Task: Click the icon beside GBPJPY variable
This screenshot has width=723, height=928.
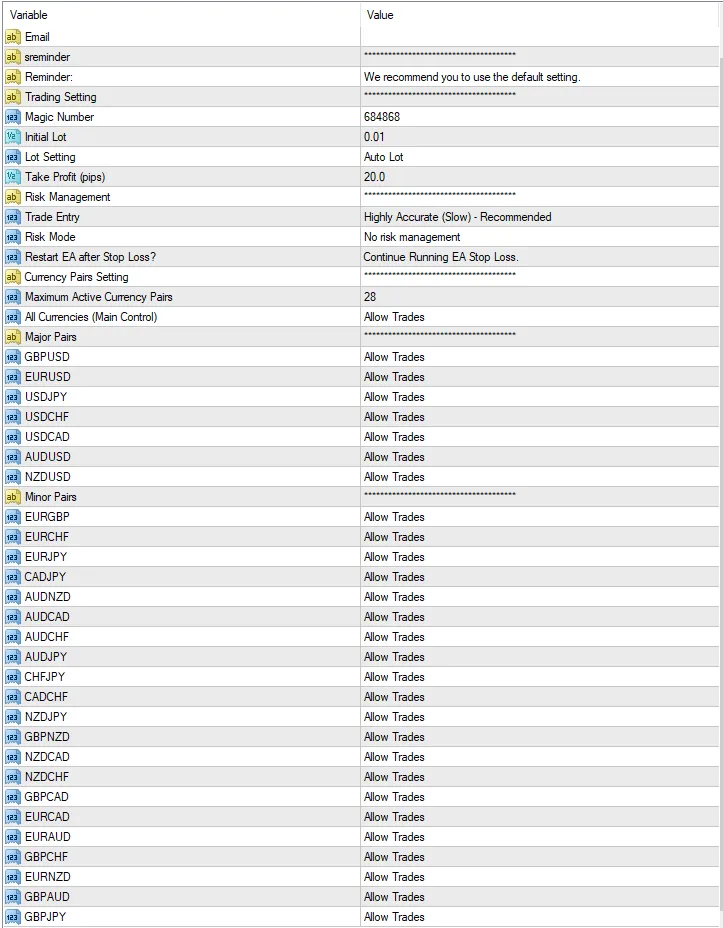Action: [12, 917]
